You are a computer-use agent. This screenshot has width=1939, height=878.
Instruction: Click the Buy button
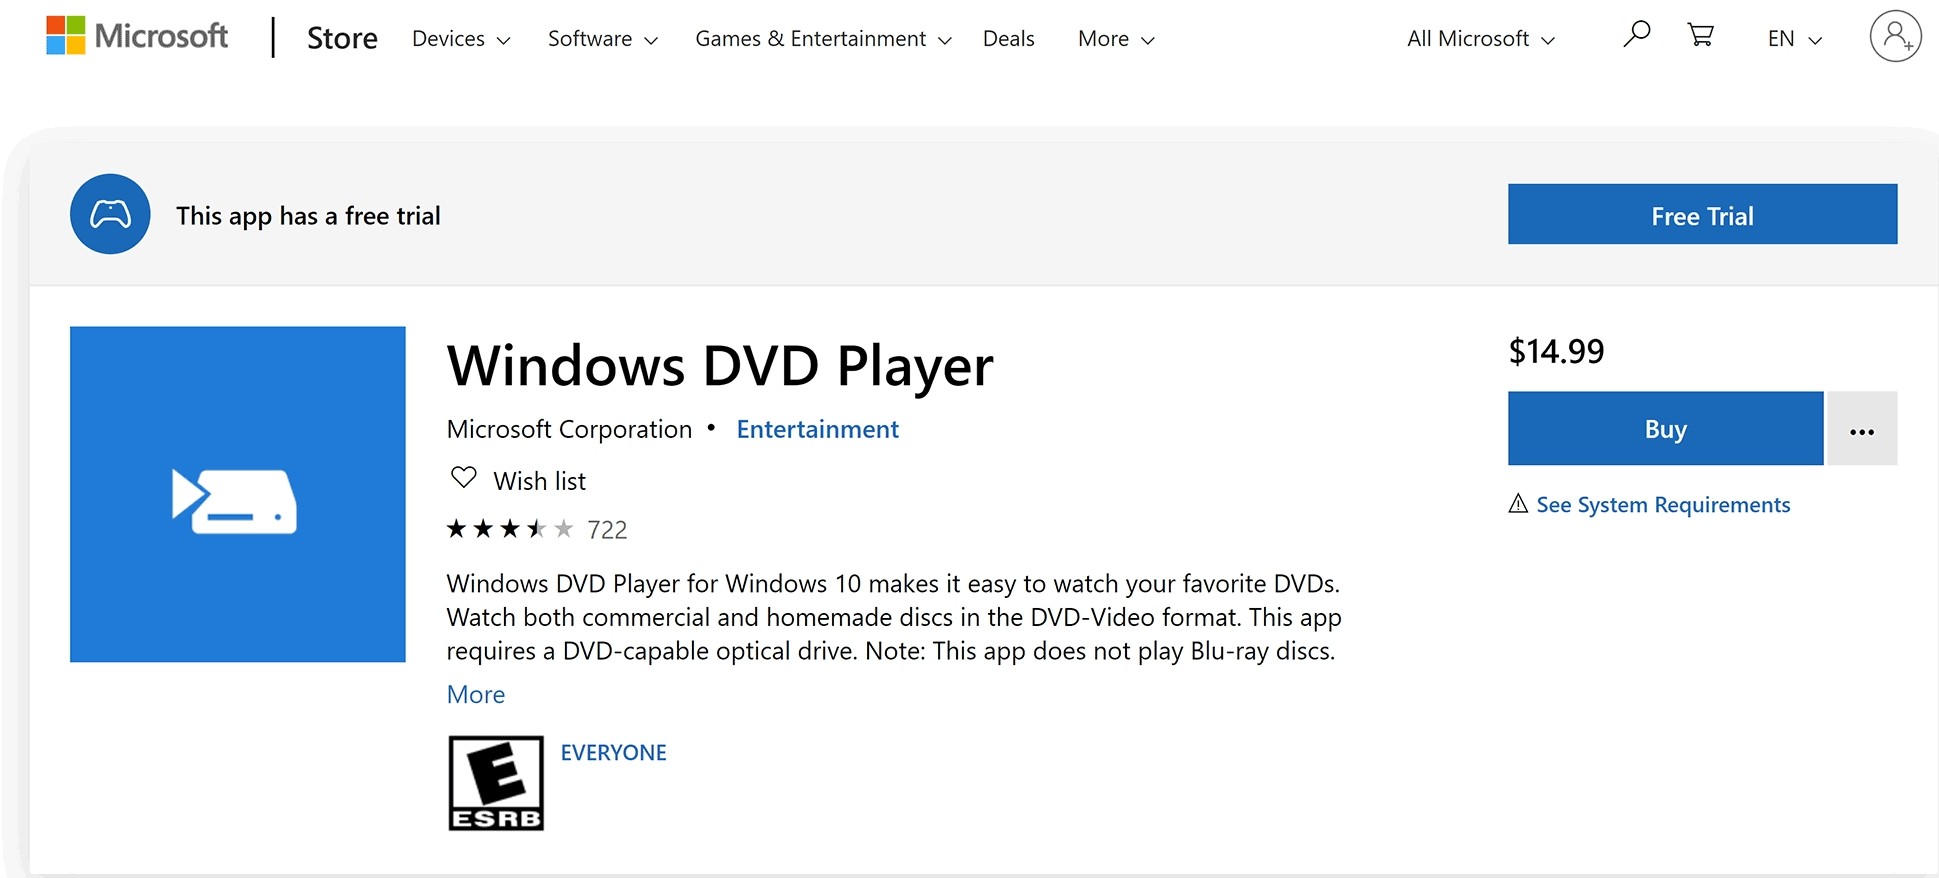1664,428
